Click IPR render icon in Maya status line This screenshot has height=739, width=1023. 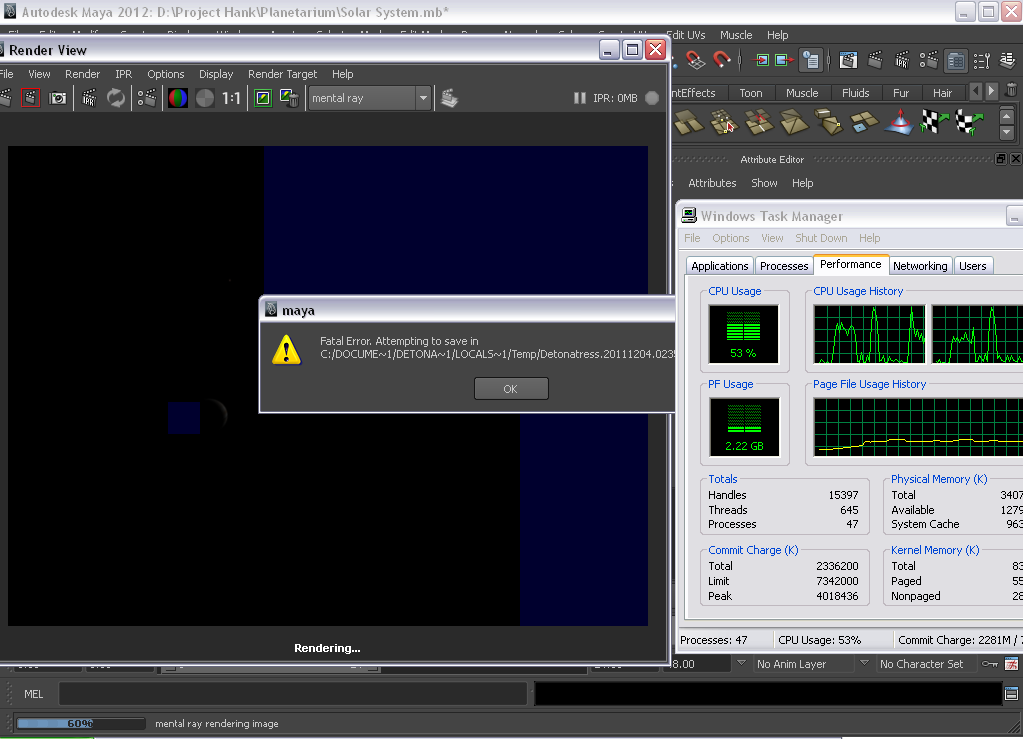(x=902, y=61)
